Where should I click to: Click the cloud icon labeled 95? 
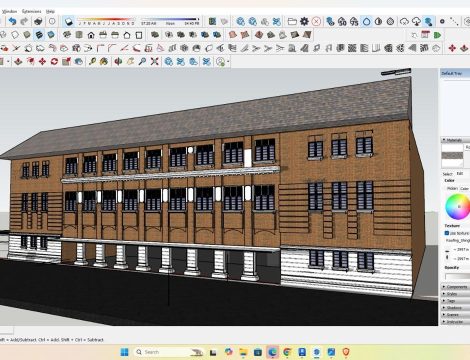(x=354, y=22)
